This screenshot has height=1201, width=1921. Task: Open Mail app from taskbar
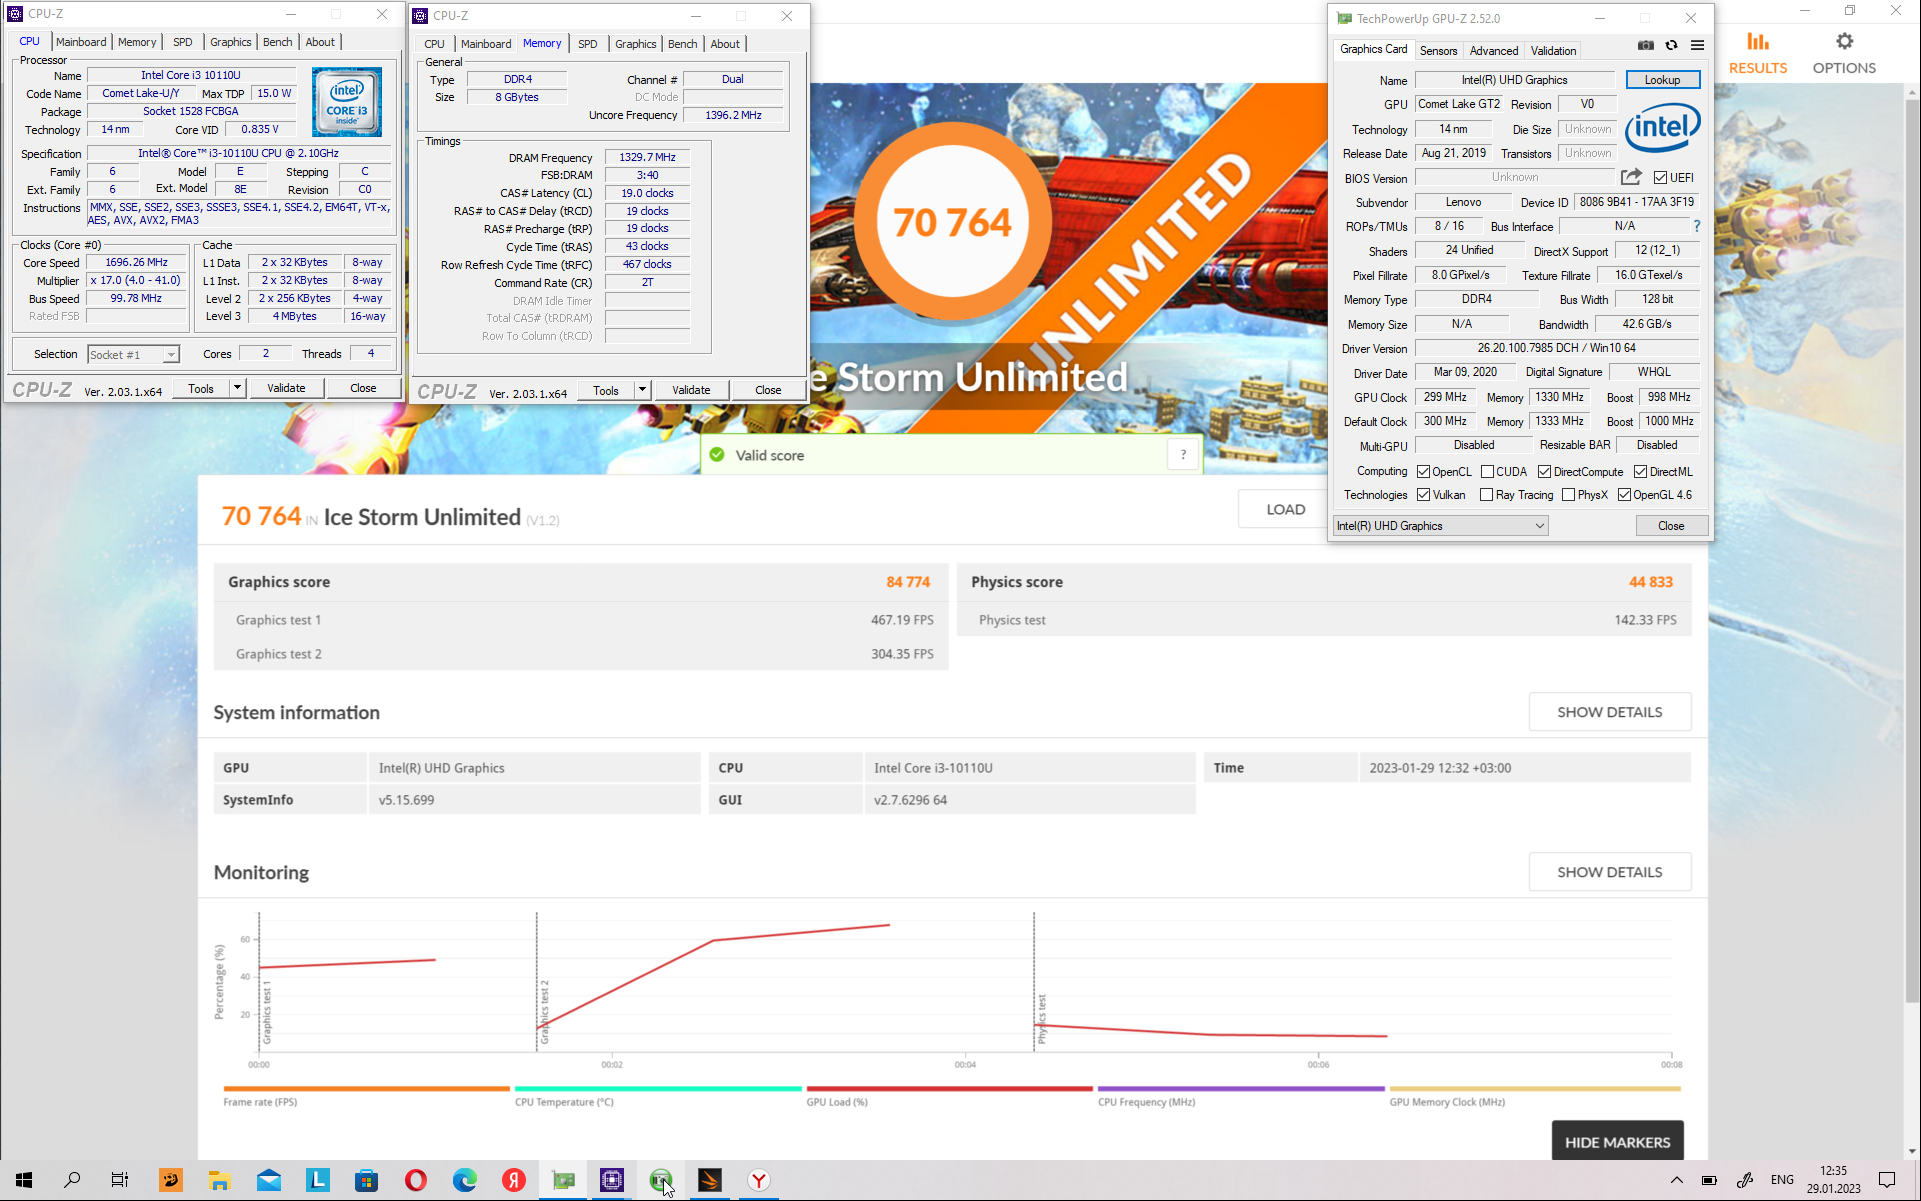269,1180
